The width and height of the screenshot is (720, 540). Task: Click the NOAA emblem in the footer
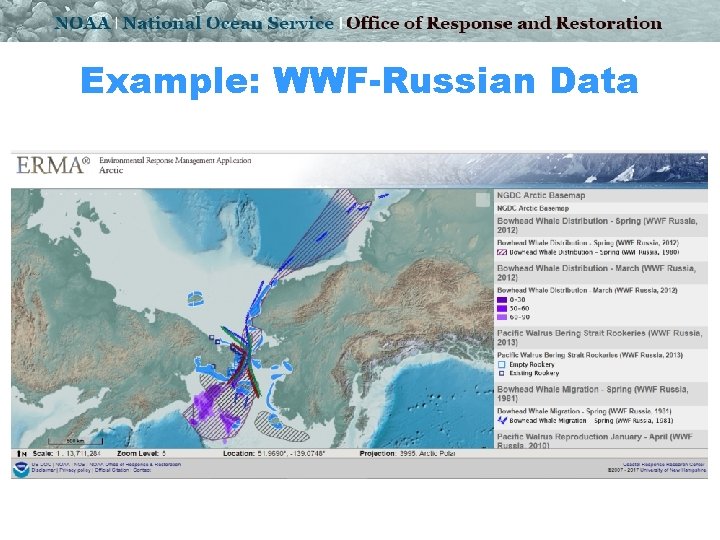[x=21, y=469]
